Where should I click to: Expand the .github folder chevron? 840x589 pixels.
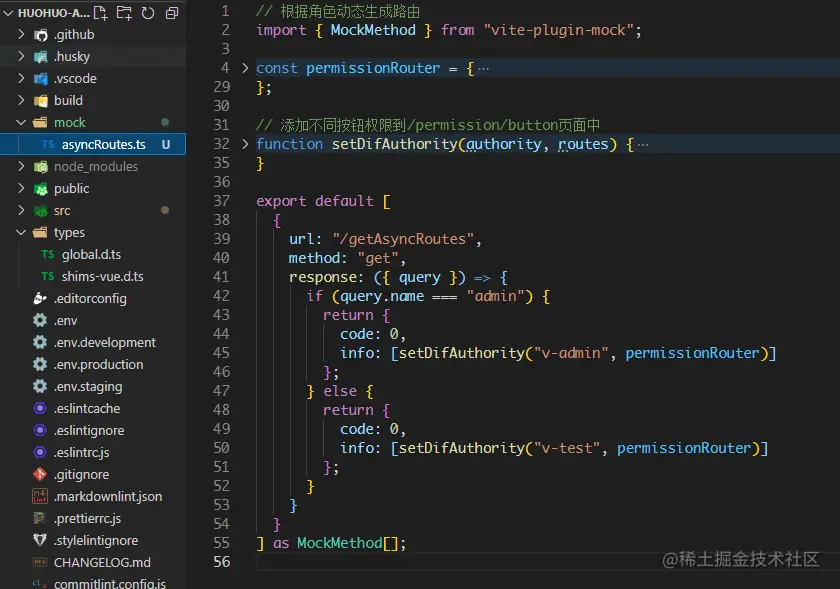tap(21, 34)
